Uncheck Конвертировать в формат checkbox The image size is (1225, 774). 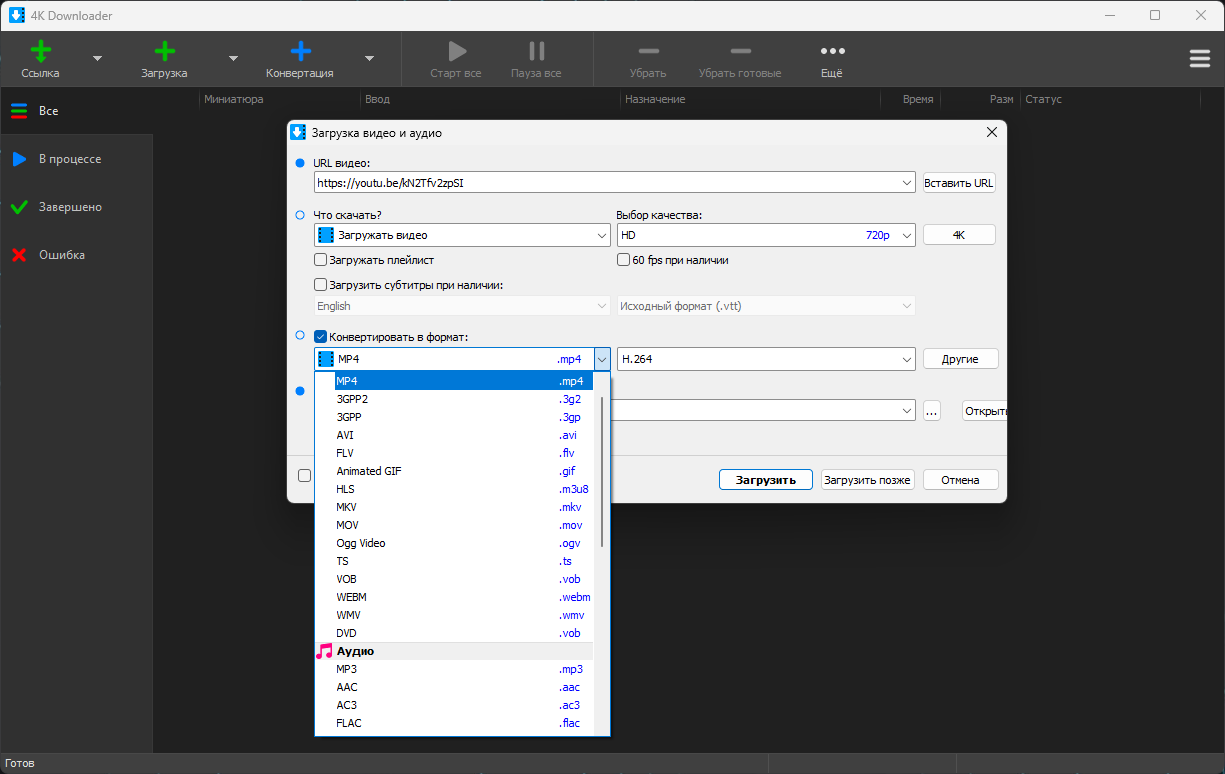click(321, 337)
